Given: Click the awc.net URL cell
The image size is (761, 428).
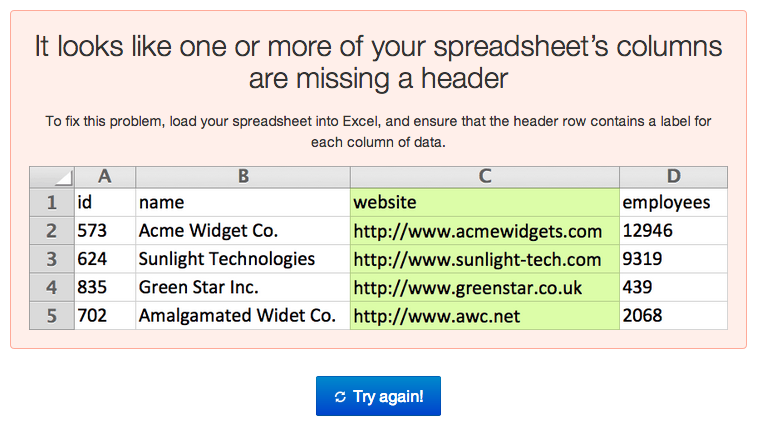Looking at the screenshot, I should click(x=485, y=315).
